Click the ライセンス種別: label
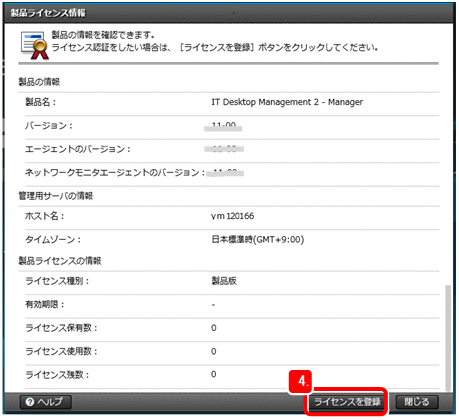Screen dimensions: 459x420 click(57, 281)
